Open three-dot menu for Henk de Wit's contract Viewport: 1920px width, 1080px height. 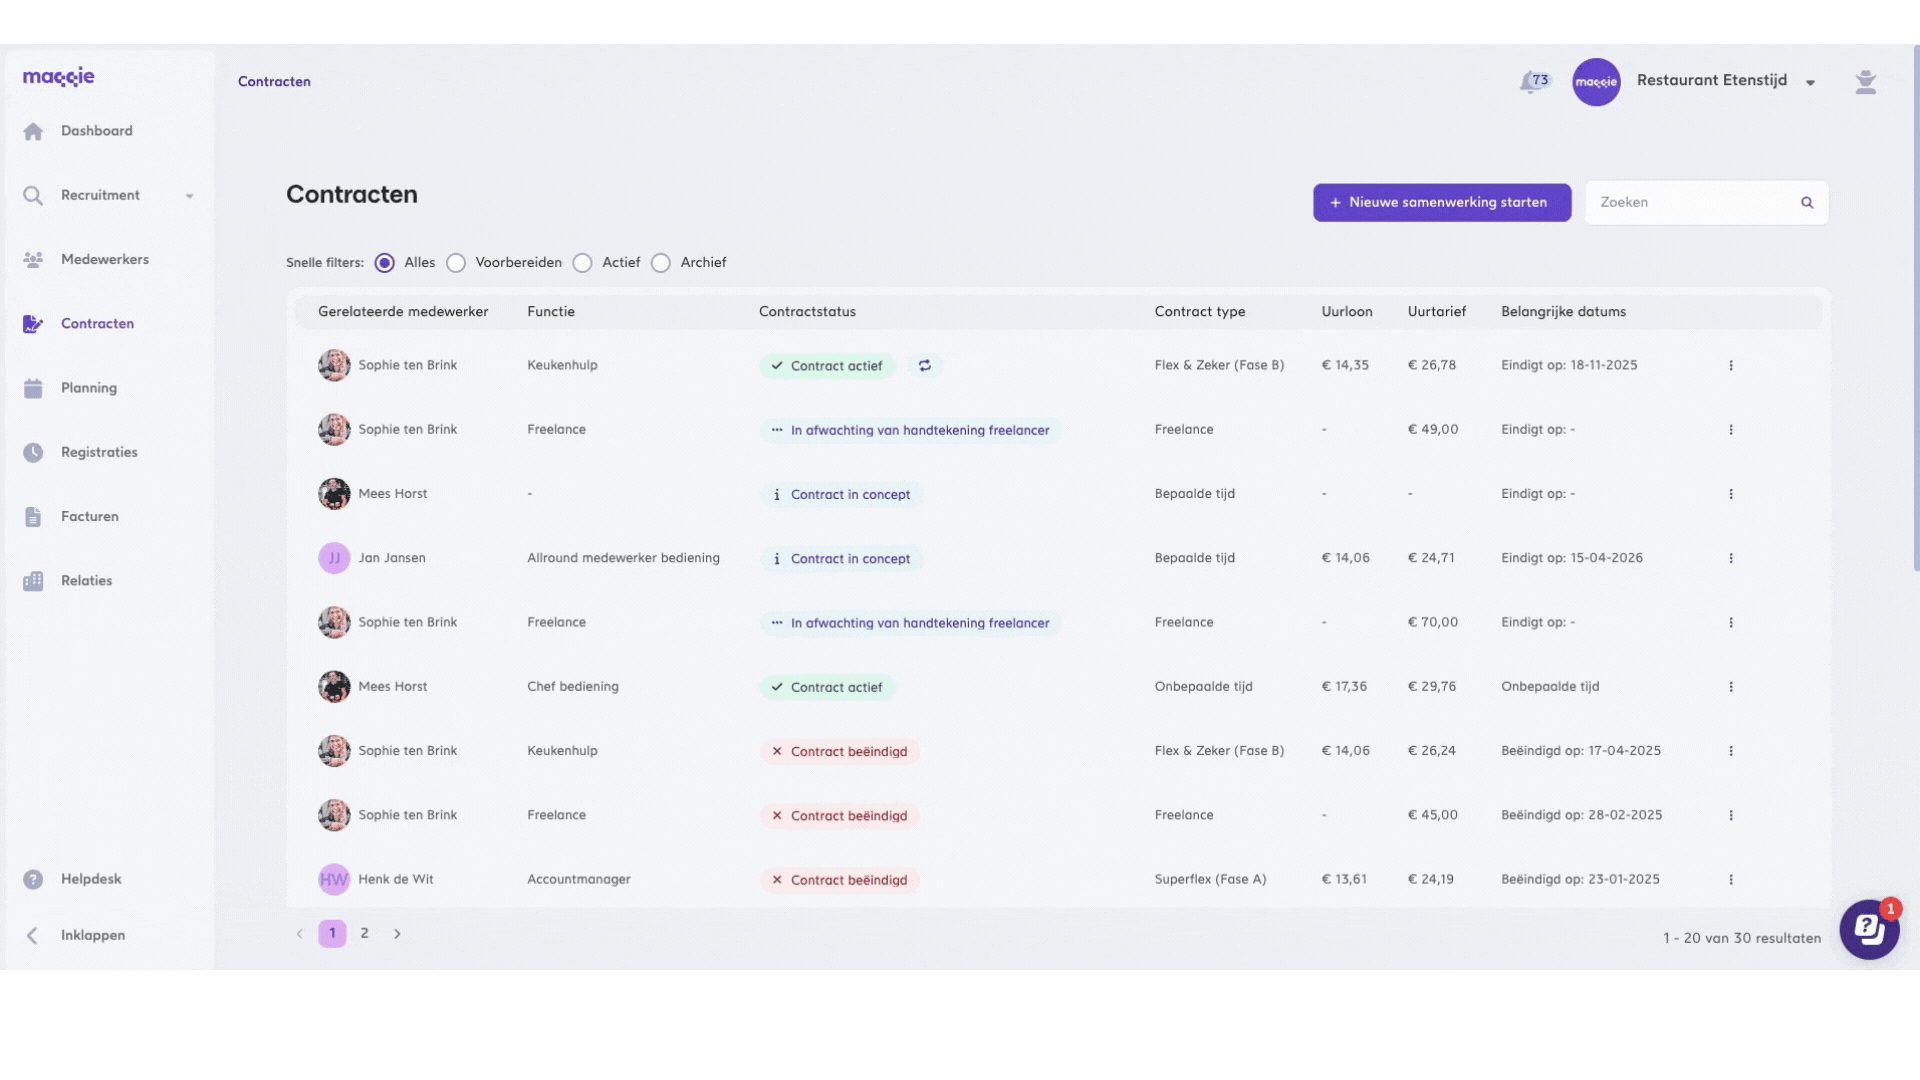[1731, 880]
